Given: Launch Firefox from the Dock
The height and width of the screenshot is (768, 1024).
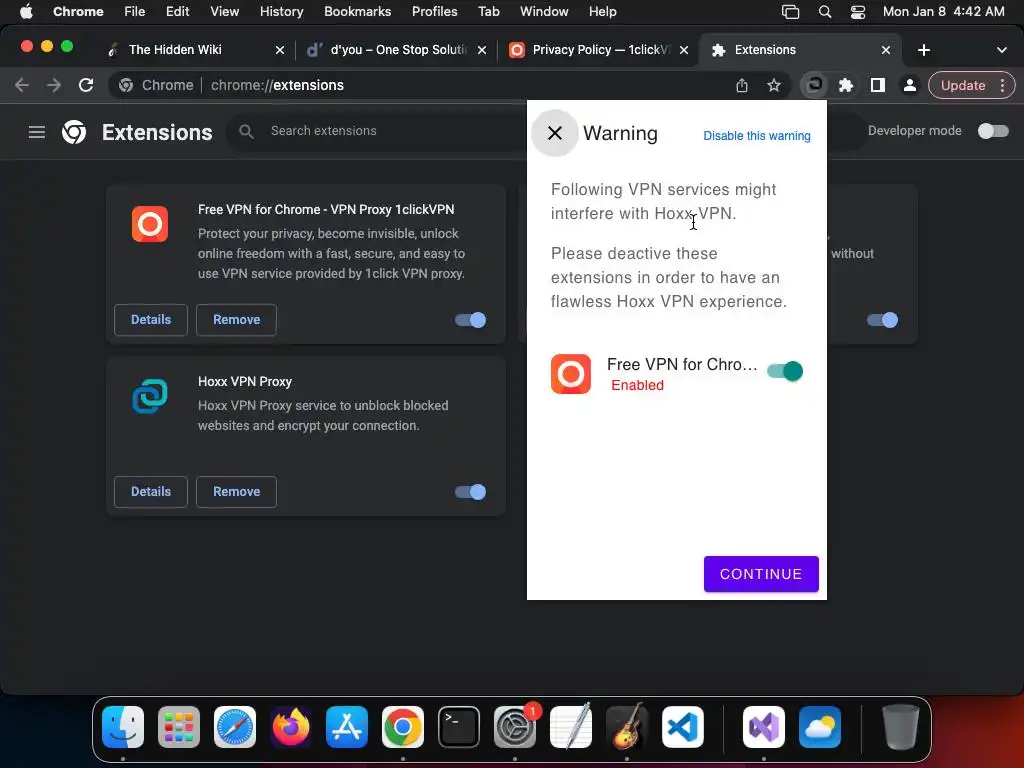Looking at the screenshot, I should [x=291, y=727].
